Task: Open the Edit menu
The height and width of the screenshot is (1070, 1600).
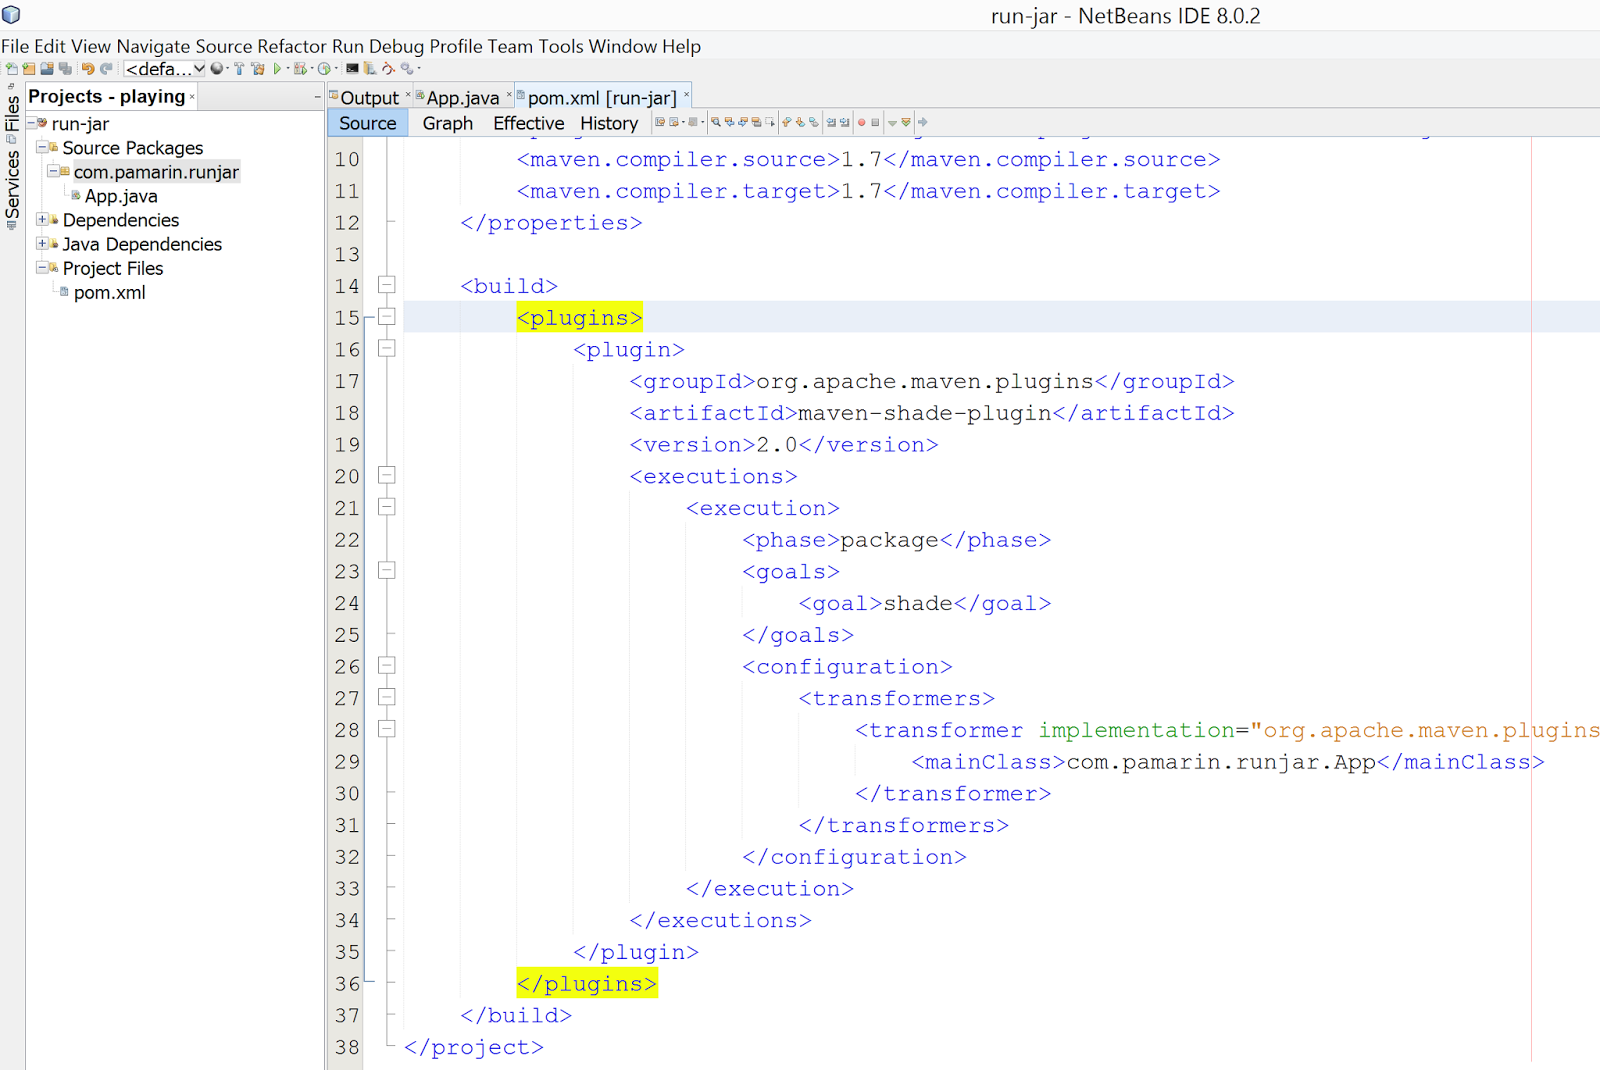Action: [x=50, y=46]
